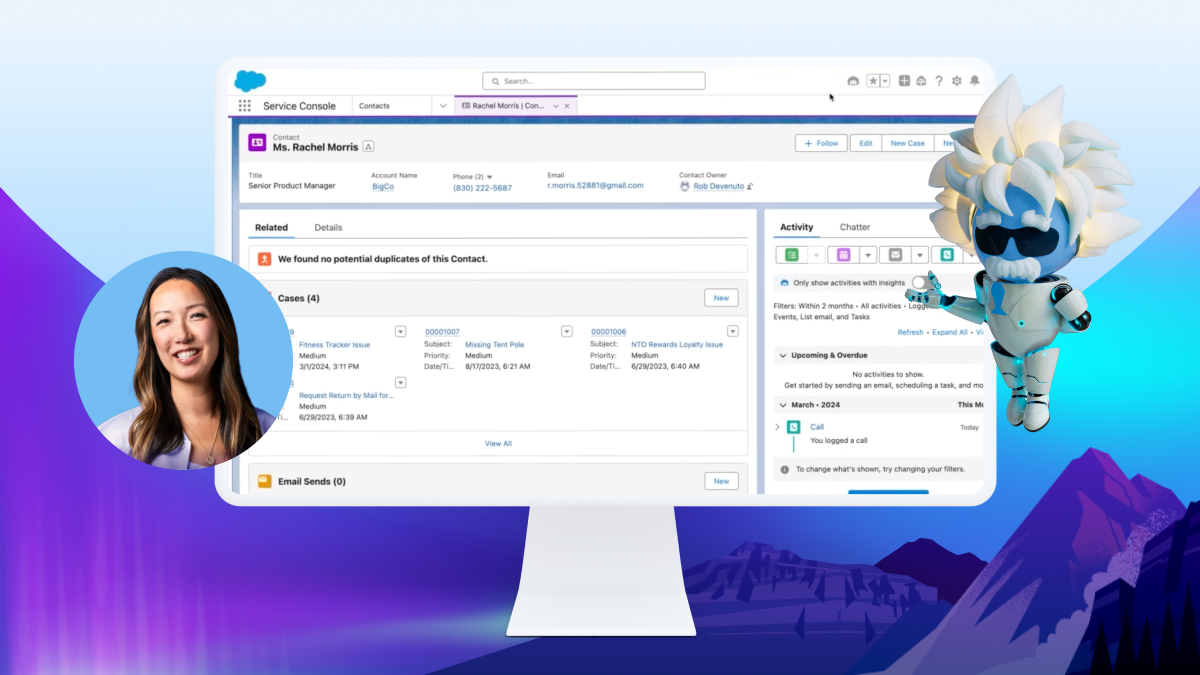
Task: Click the favorites star icon
Action: click(x=872, y=80)
